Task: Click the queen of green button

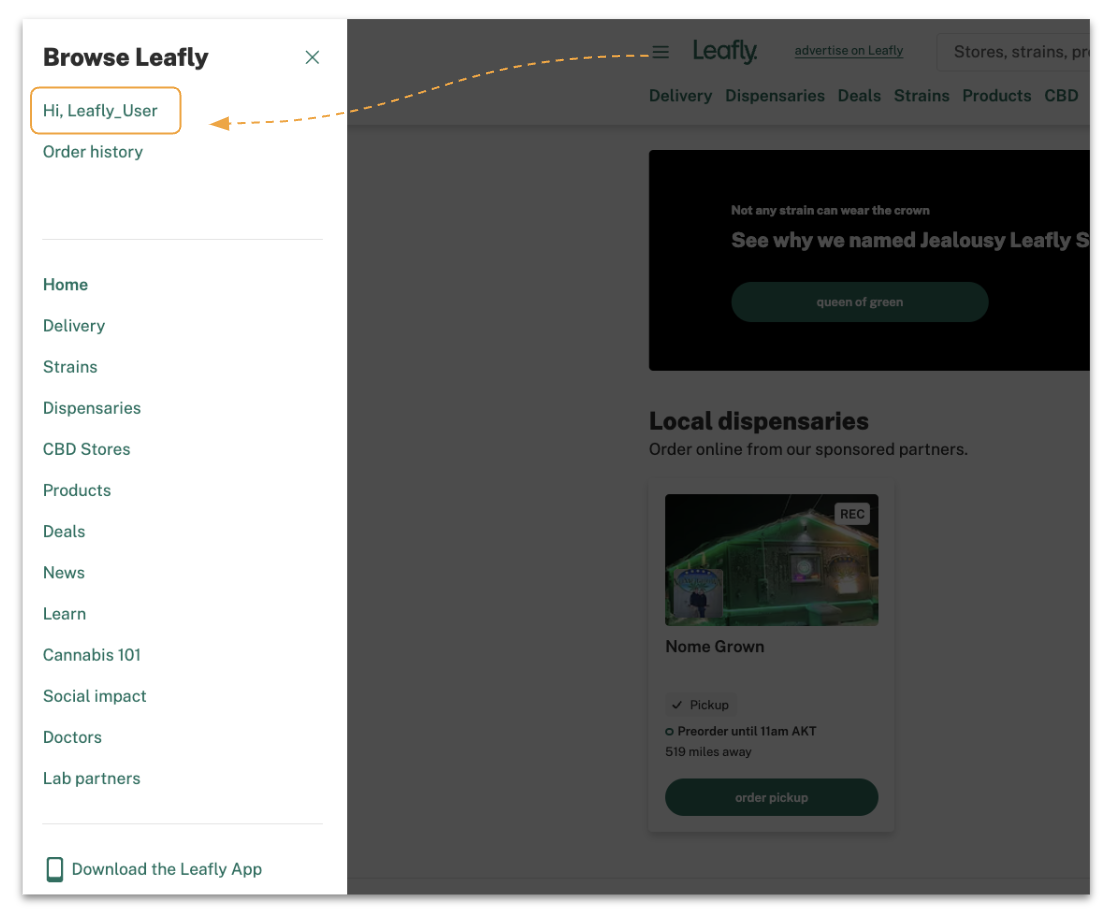Action: tap(859, 302)
